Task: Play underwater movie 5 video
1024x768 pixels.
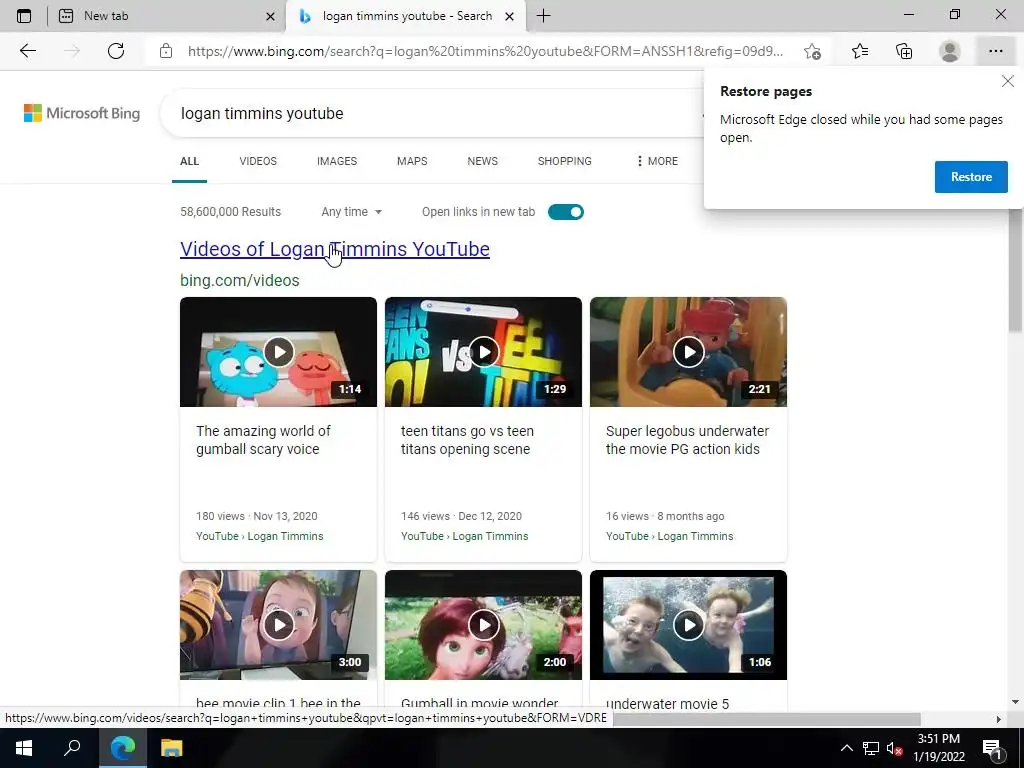Action: [689, 625]
